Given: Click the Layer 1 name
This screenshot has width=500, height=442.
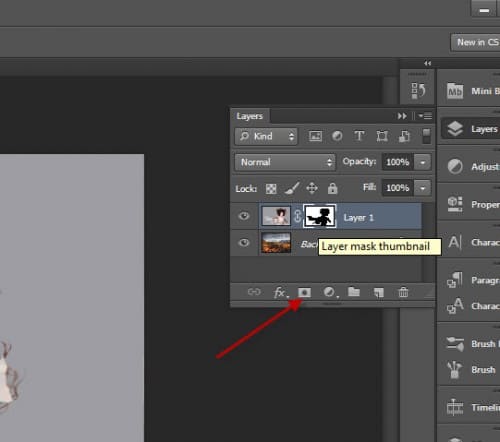Looking at the screenshot, I should 358,218.
